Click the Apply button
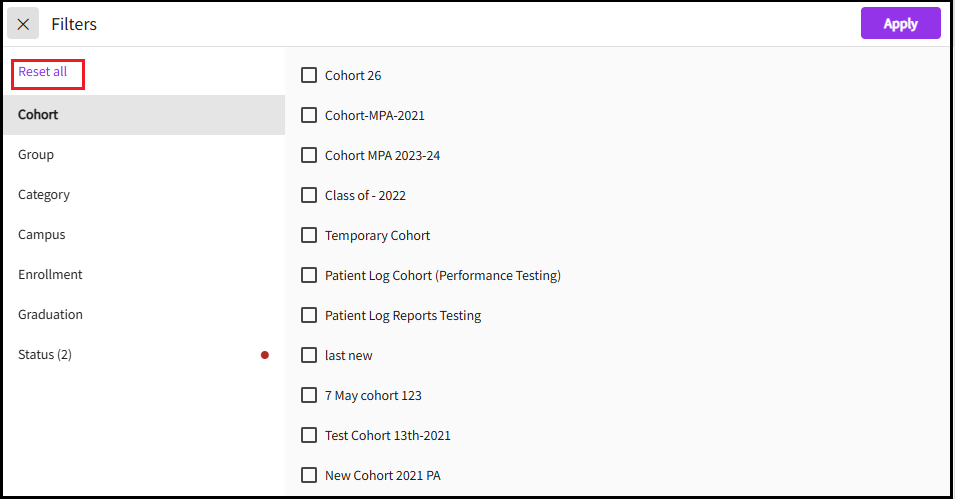This screenshot has height=499, width=955. pyautogui.click(x=900, y=24)
